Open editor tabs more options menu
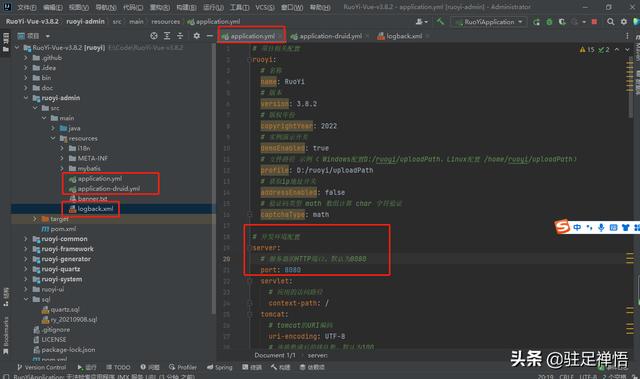Screen dimensions: 640x379 627,36
